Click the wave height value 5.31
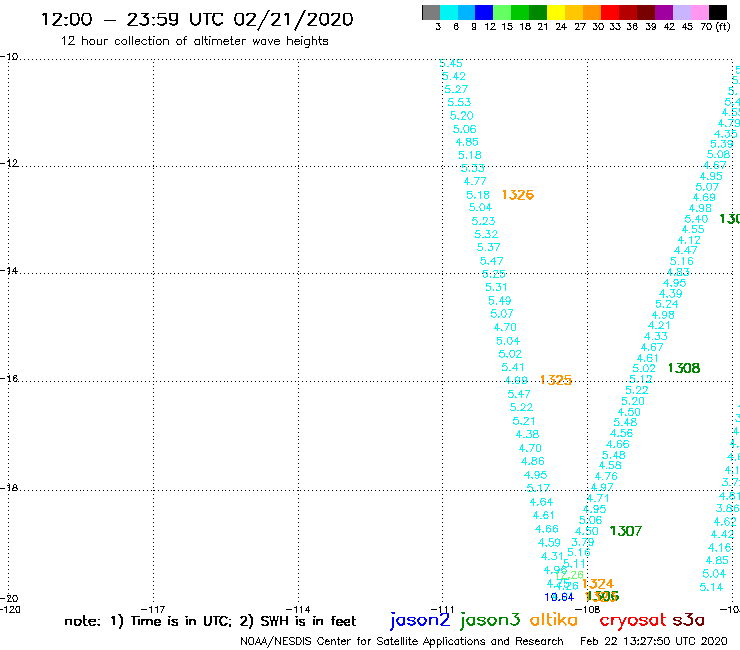740x650 pixels. (496, 287)
